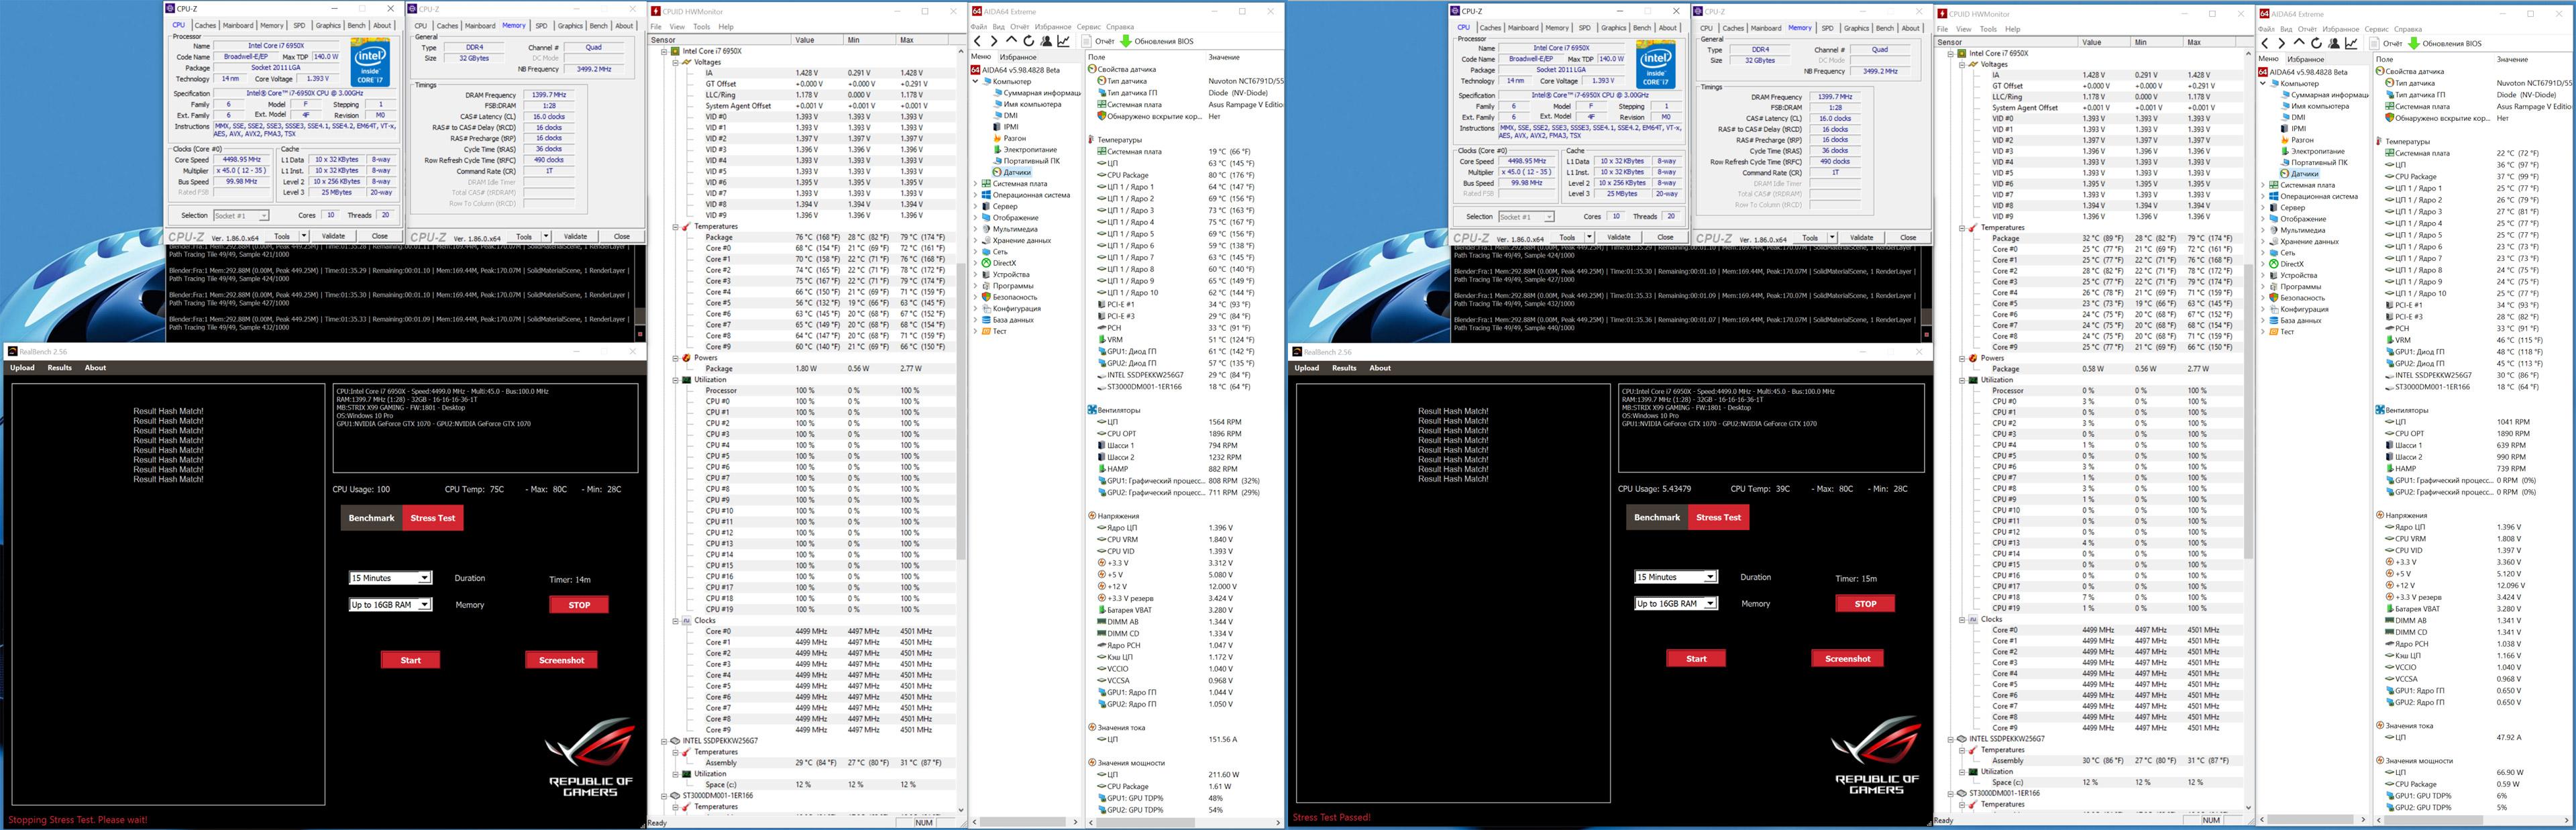Image resolution: width=2576 pixels, height=830 pixels.
Task: Click Back arrow in leftmost AIDA64 toolbar
Action: [978, 41]
